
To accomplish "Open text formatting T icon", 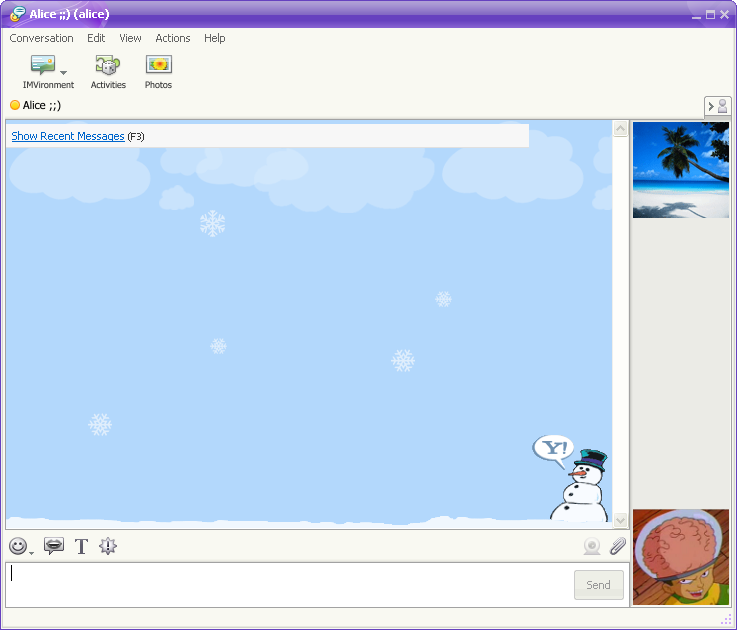I will click(81, 546).
